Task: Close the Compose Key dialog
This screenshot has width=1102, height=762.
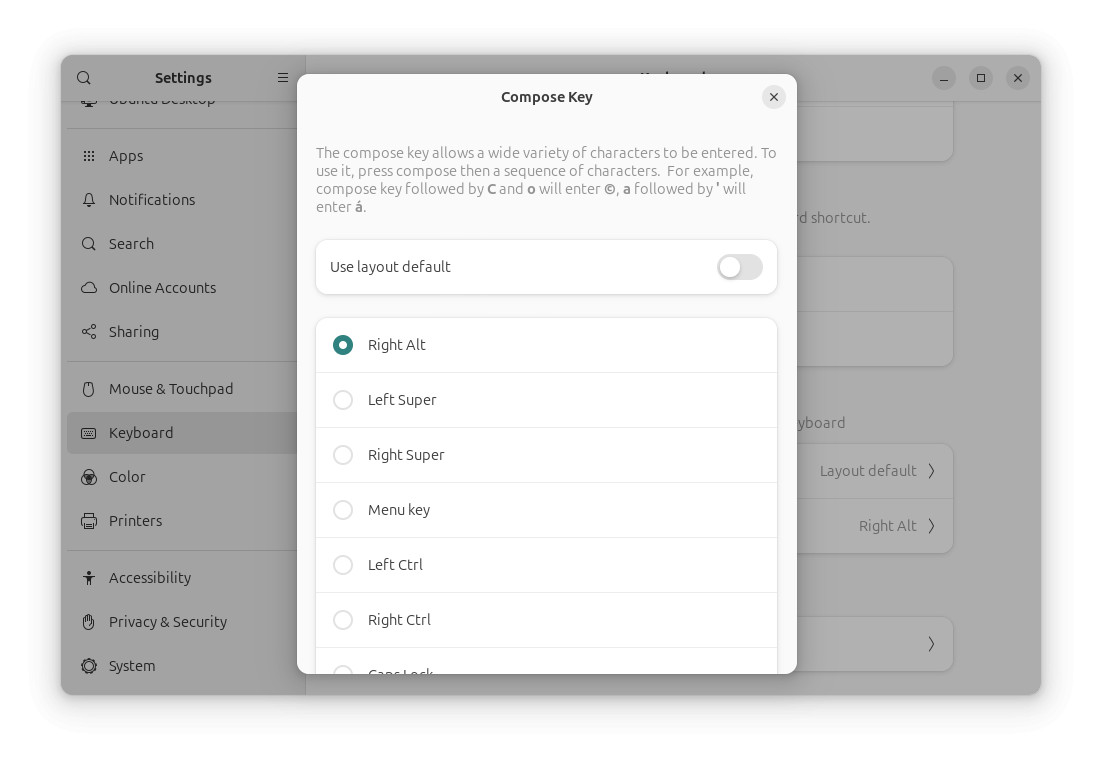Action: pos(773,97)
